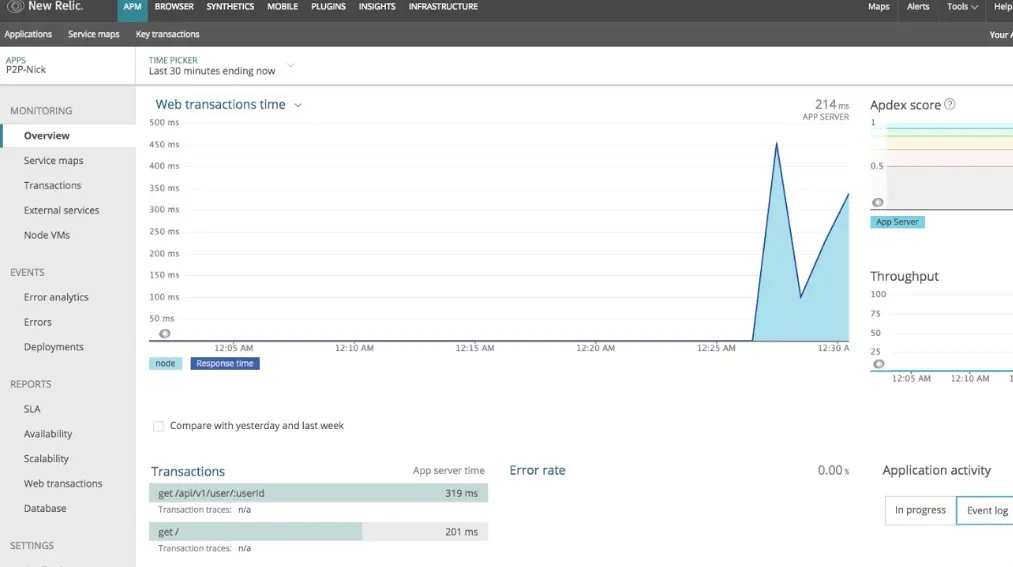This screenshot has height=567, width=1013.
Task: Open the Availability report
Action: click(48, 434)
